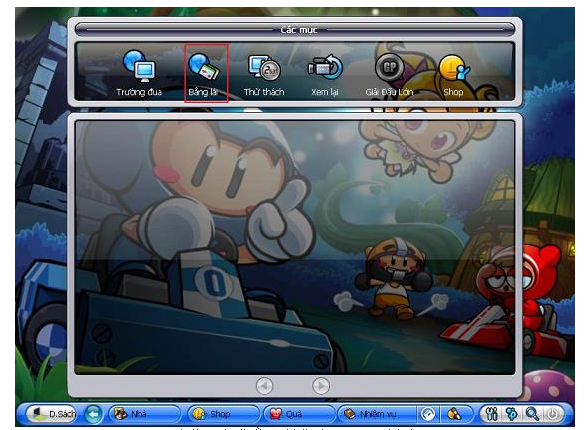Go to previous page with left arrow
The height and width of the screenshot is (430, 587).
point(264,386)
